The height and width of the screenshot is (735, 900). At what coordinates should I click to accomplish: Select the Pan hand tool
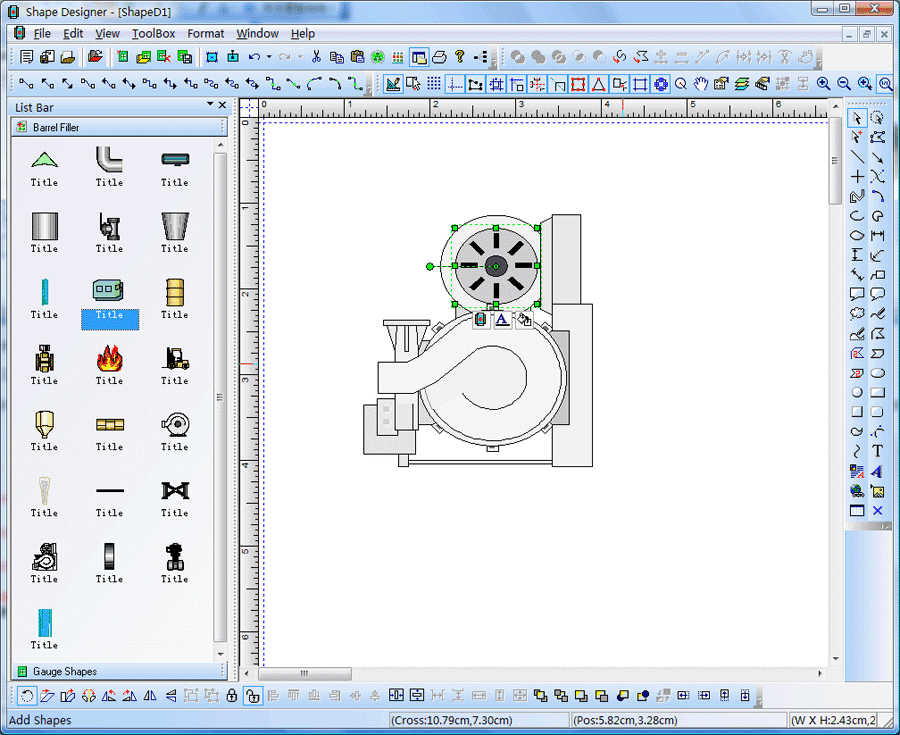(x=701, y=84)
